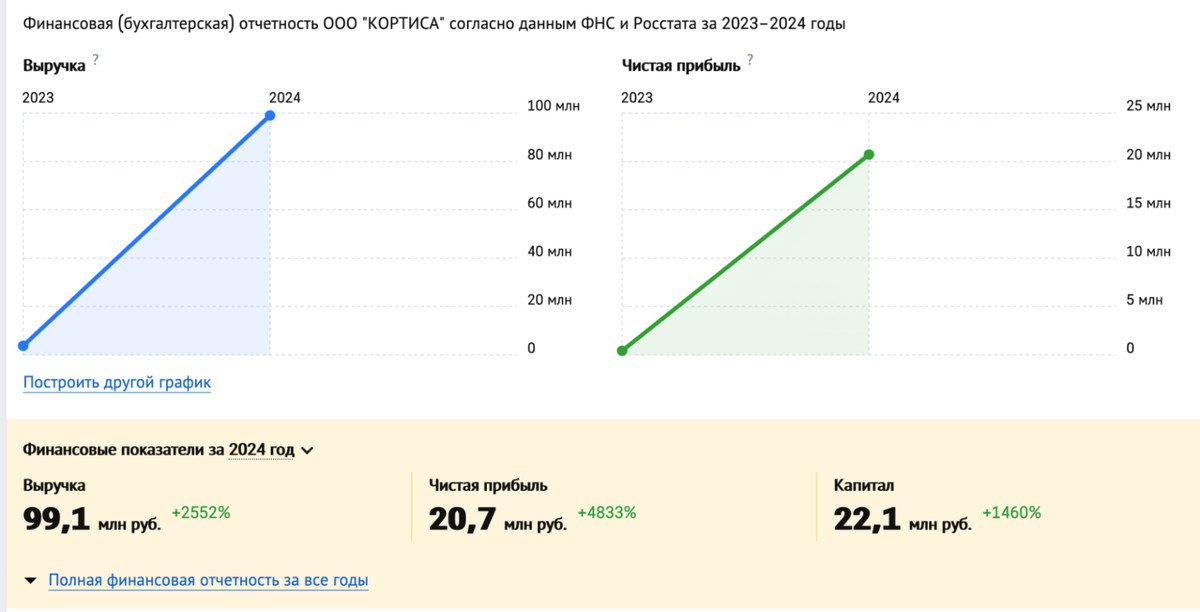Open "Построить другой график" link
This screenshot has width=1200, height=612.
[116, 382]
